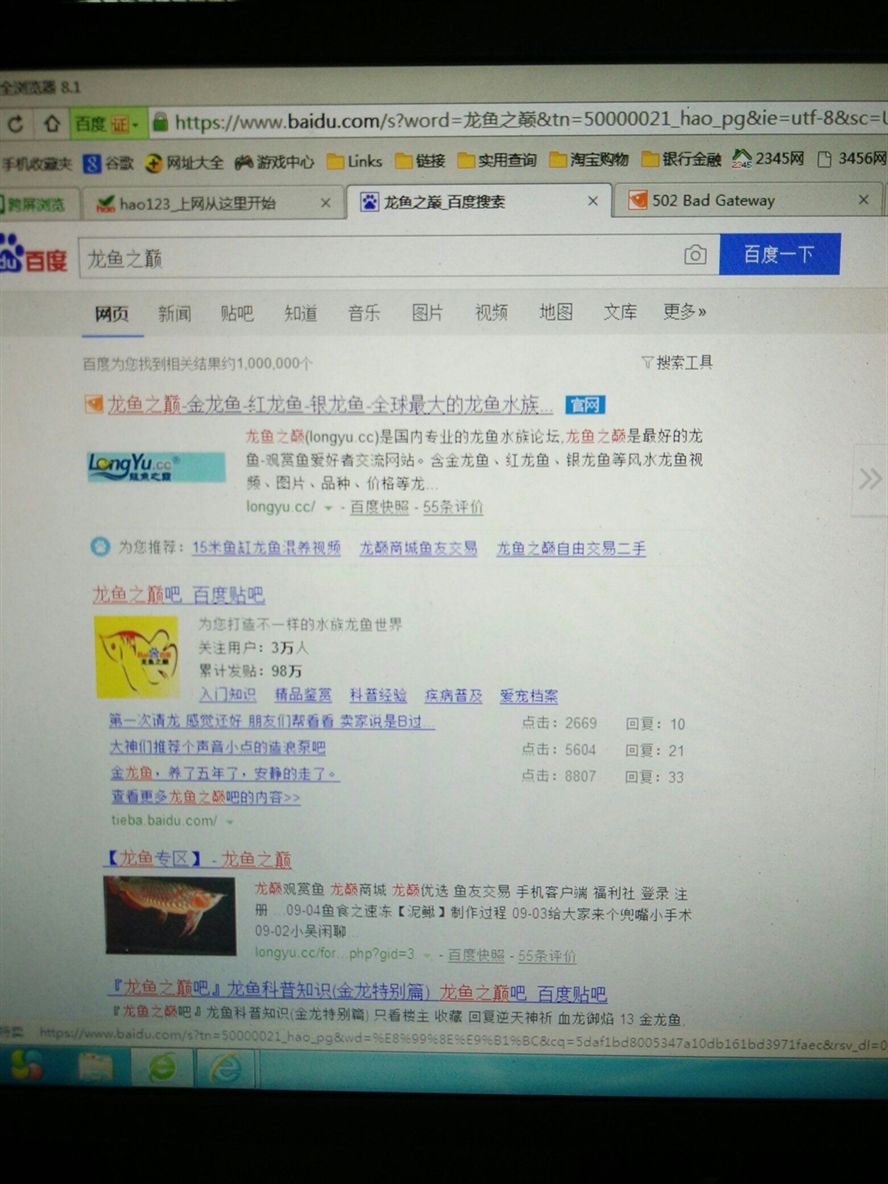Open 55条评价 for the longyu.cc/ result
The width and height of the screenshot is (888, 1184).
click(x=452, y=507)
